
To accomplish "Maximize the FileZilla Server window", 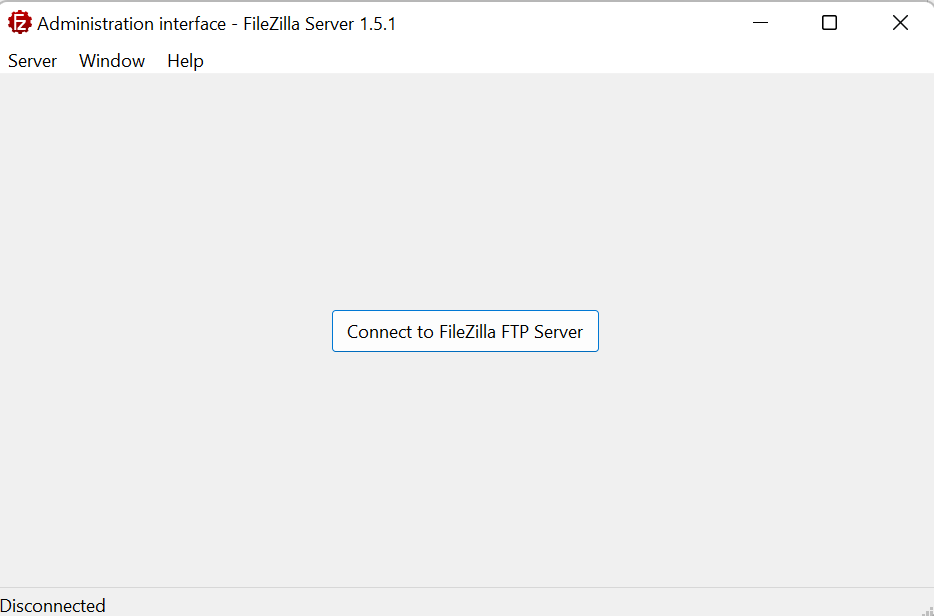I will pyautogui.click(x=829, y=23).
